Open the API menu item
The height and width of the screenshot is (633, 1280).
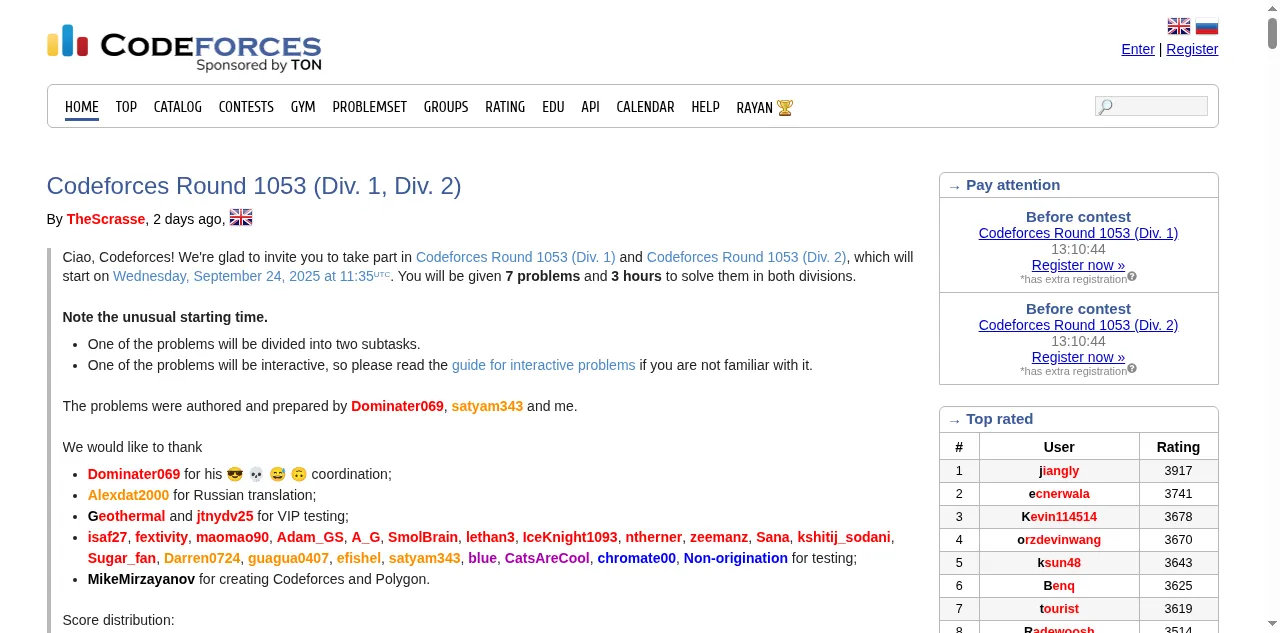coord(590,107)
